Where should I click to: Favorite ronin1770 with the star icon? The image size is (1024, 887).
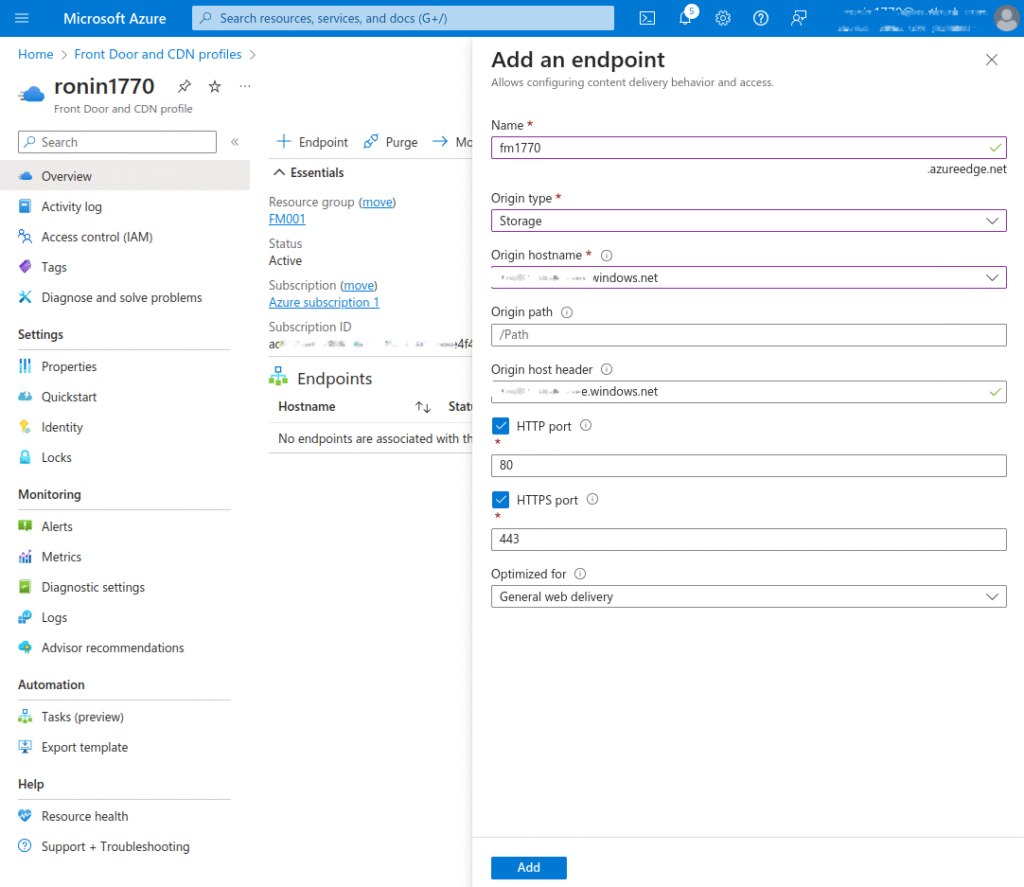pos(215,86)
